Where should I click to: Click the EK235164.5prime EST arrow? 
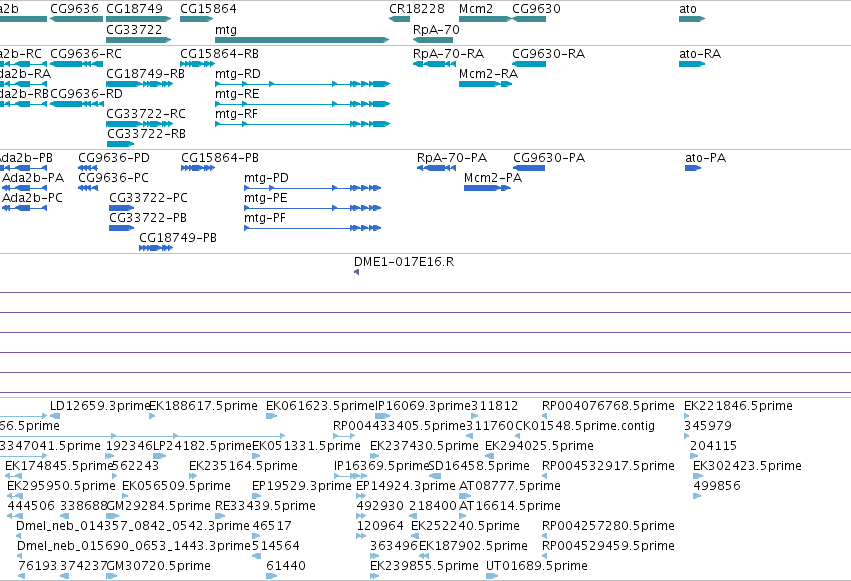(192, 476)
